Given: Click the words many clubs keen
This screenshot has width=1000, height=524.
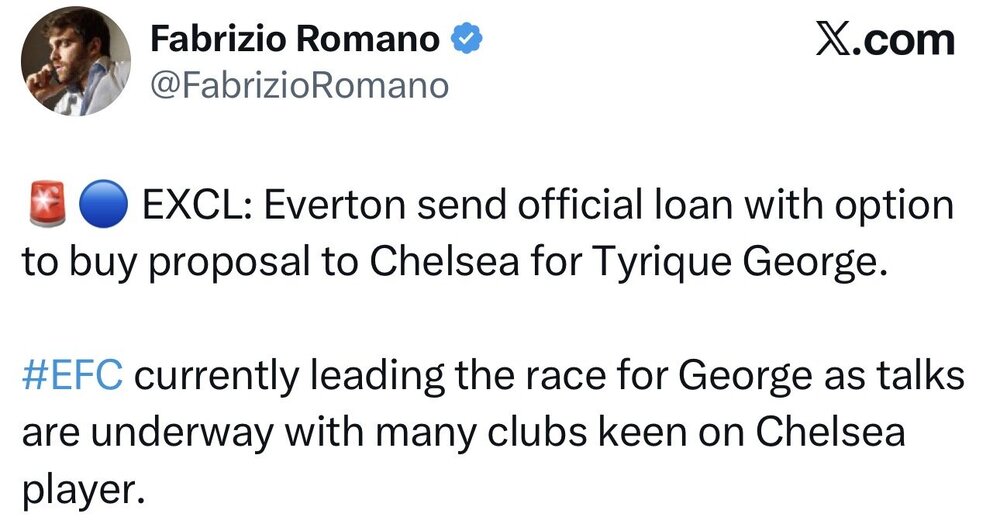Looking at the screenshot, I should (530, 433).
